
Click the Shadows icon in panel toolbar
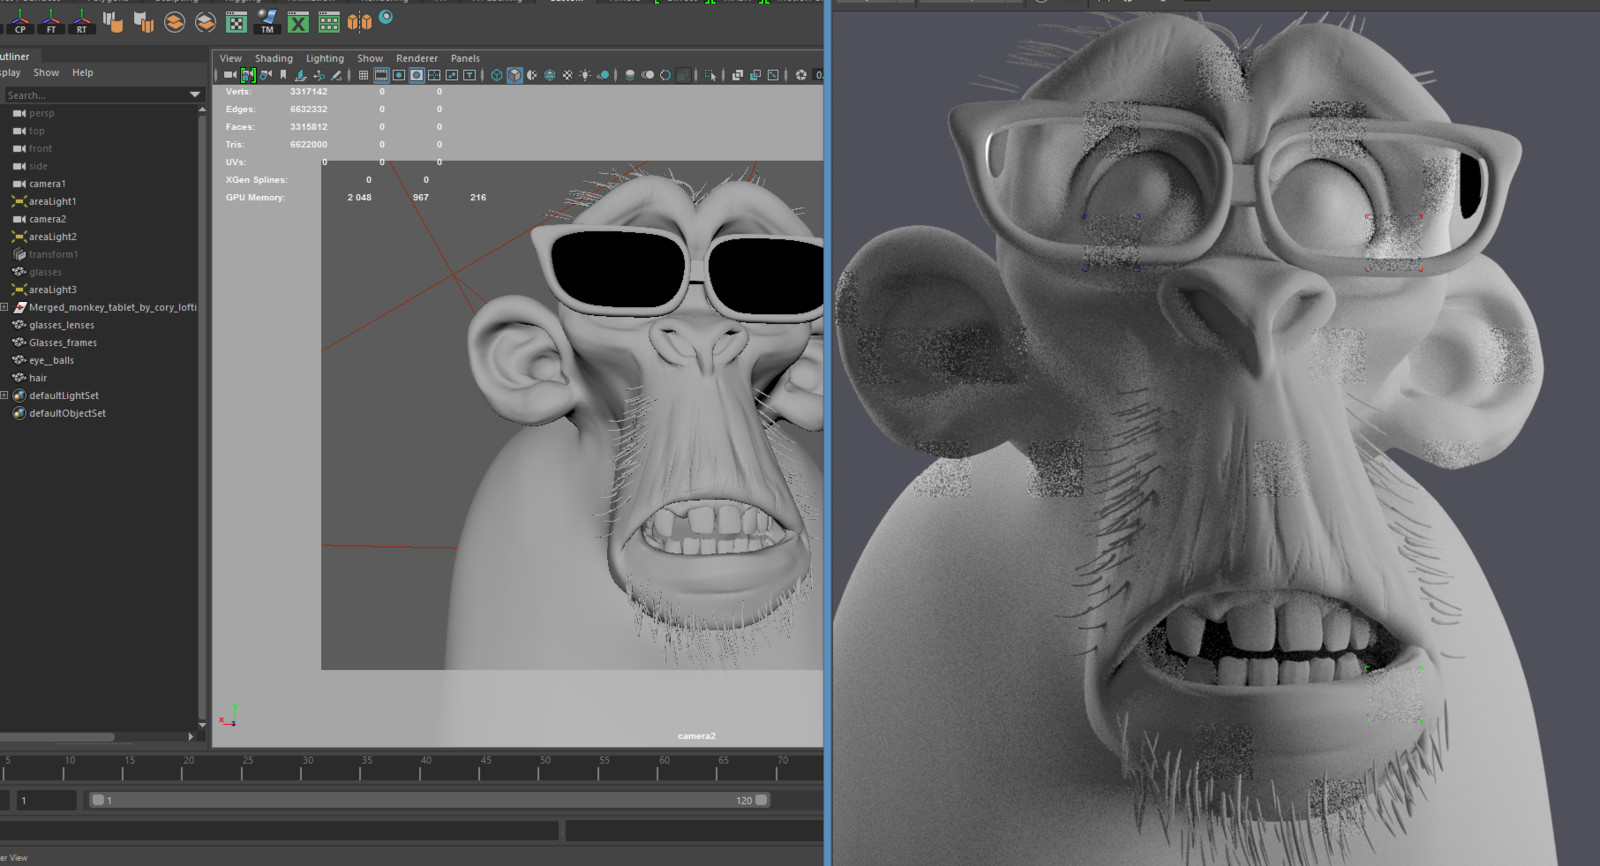pyautogui.click(x=603, y=75)
